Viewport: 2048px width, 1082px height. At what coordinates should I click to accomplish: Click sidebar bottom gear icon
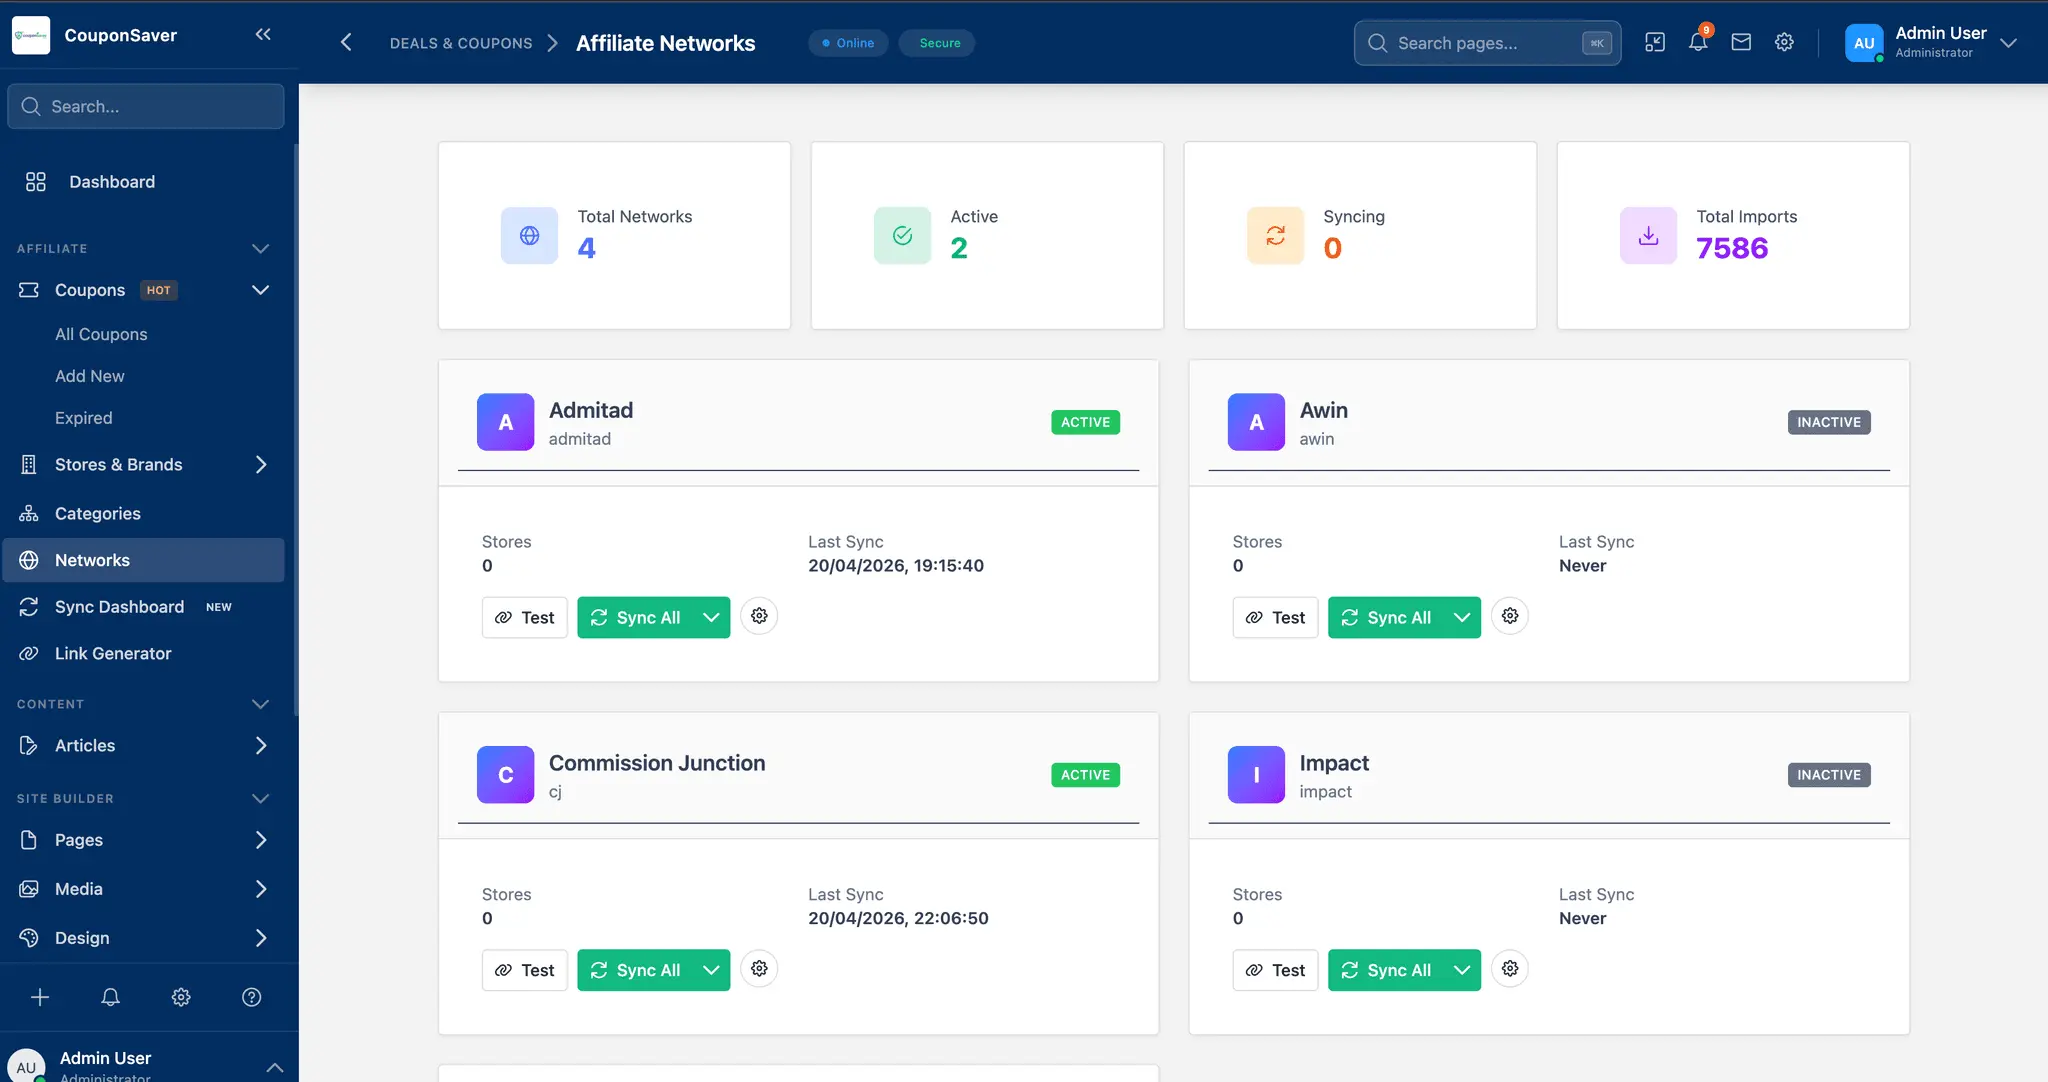[x=181, y=997]
